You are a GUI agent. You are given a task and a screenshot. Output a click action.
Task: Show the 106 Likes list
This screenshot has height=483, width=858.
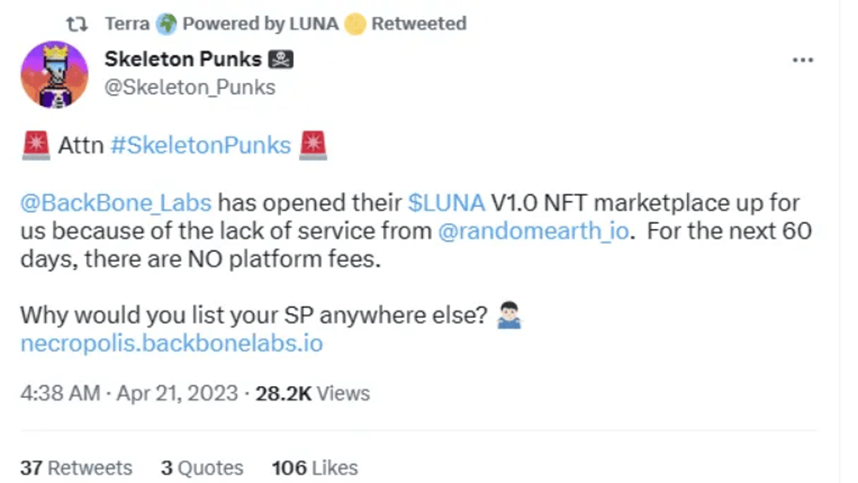click(314, 467)
